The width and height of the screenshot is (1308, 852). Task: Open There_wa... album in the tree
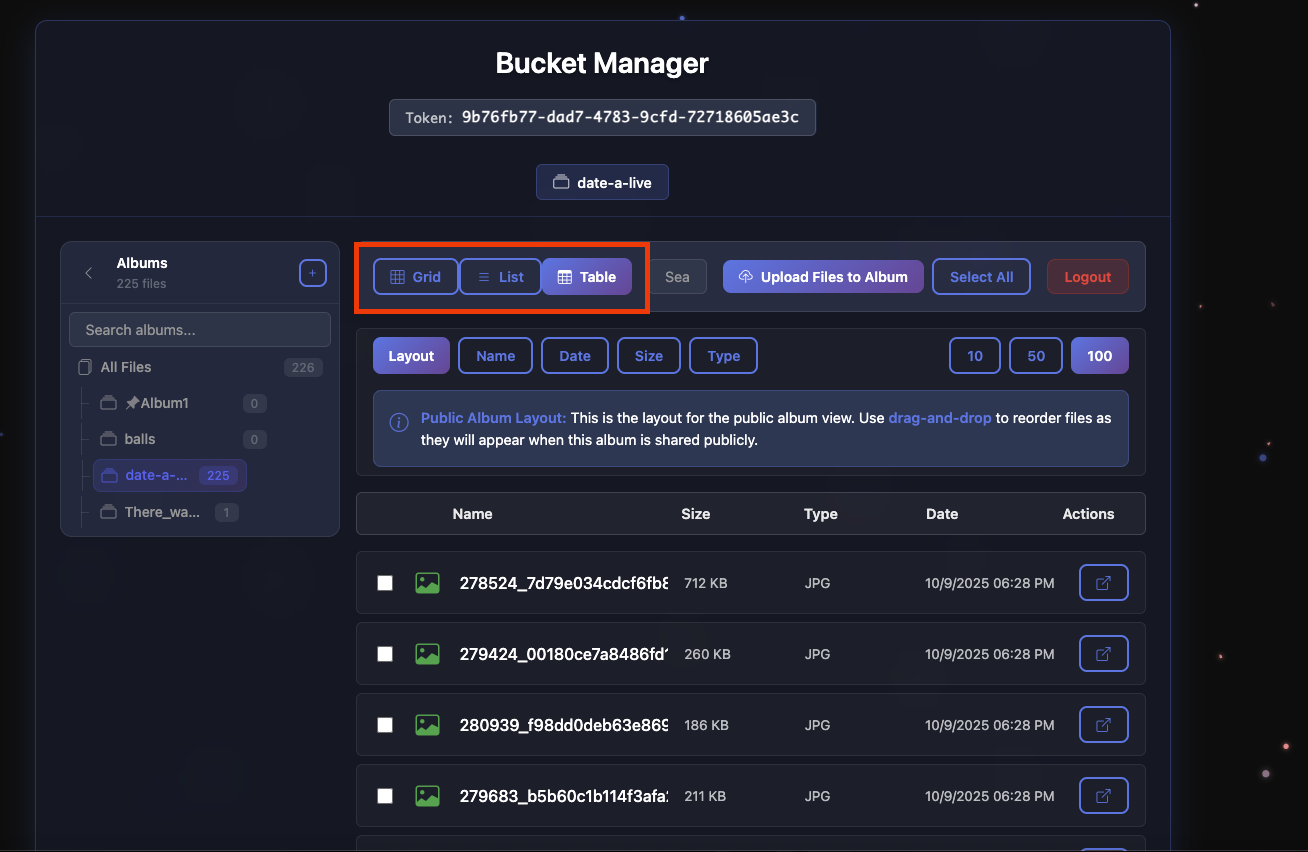168,512
